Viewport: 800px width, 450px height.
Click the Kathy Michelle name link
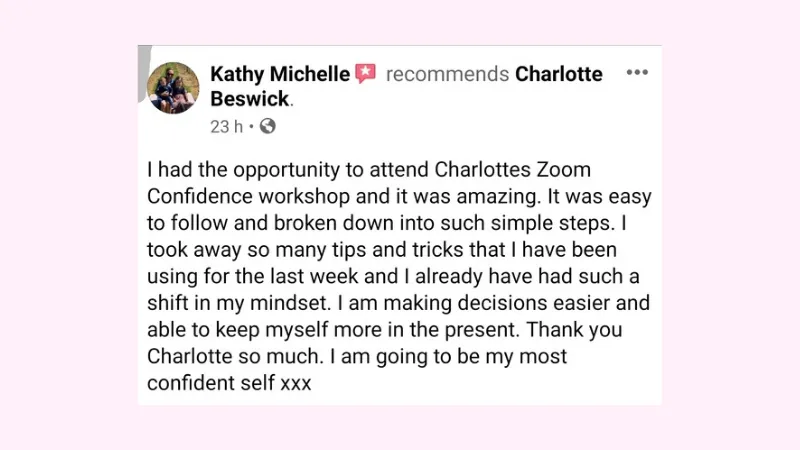click(x=280, y=74)
